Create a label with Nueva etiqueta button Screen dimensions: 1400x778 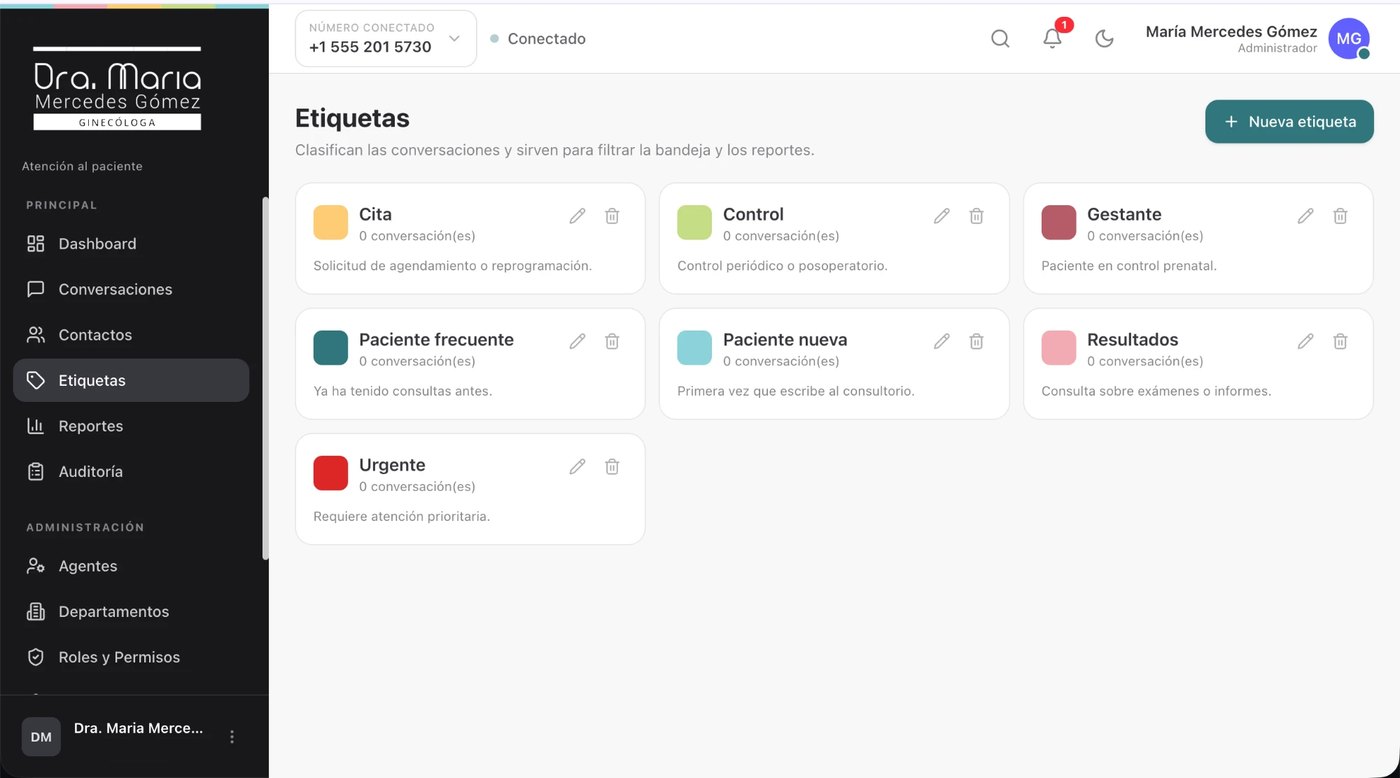pos(1289,122)
